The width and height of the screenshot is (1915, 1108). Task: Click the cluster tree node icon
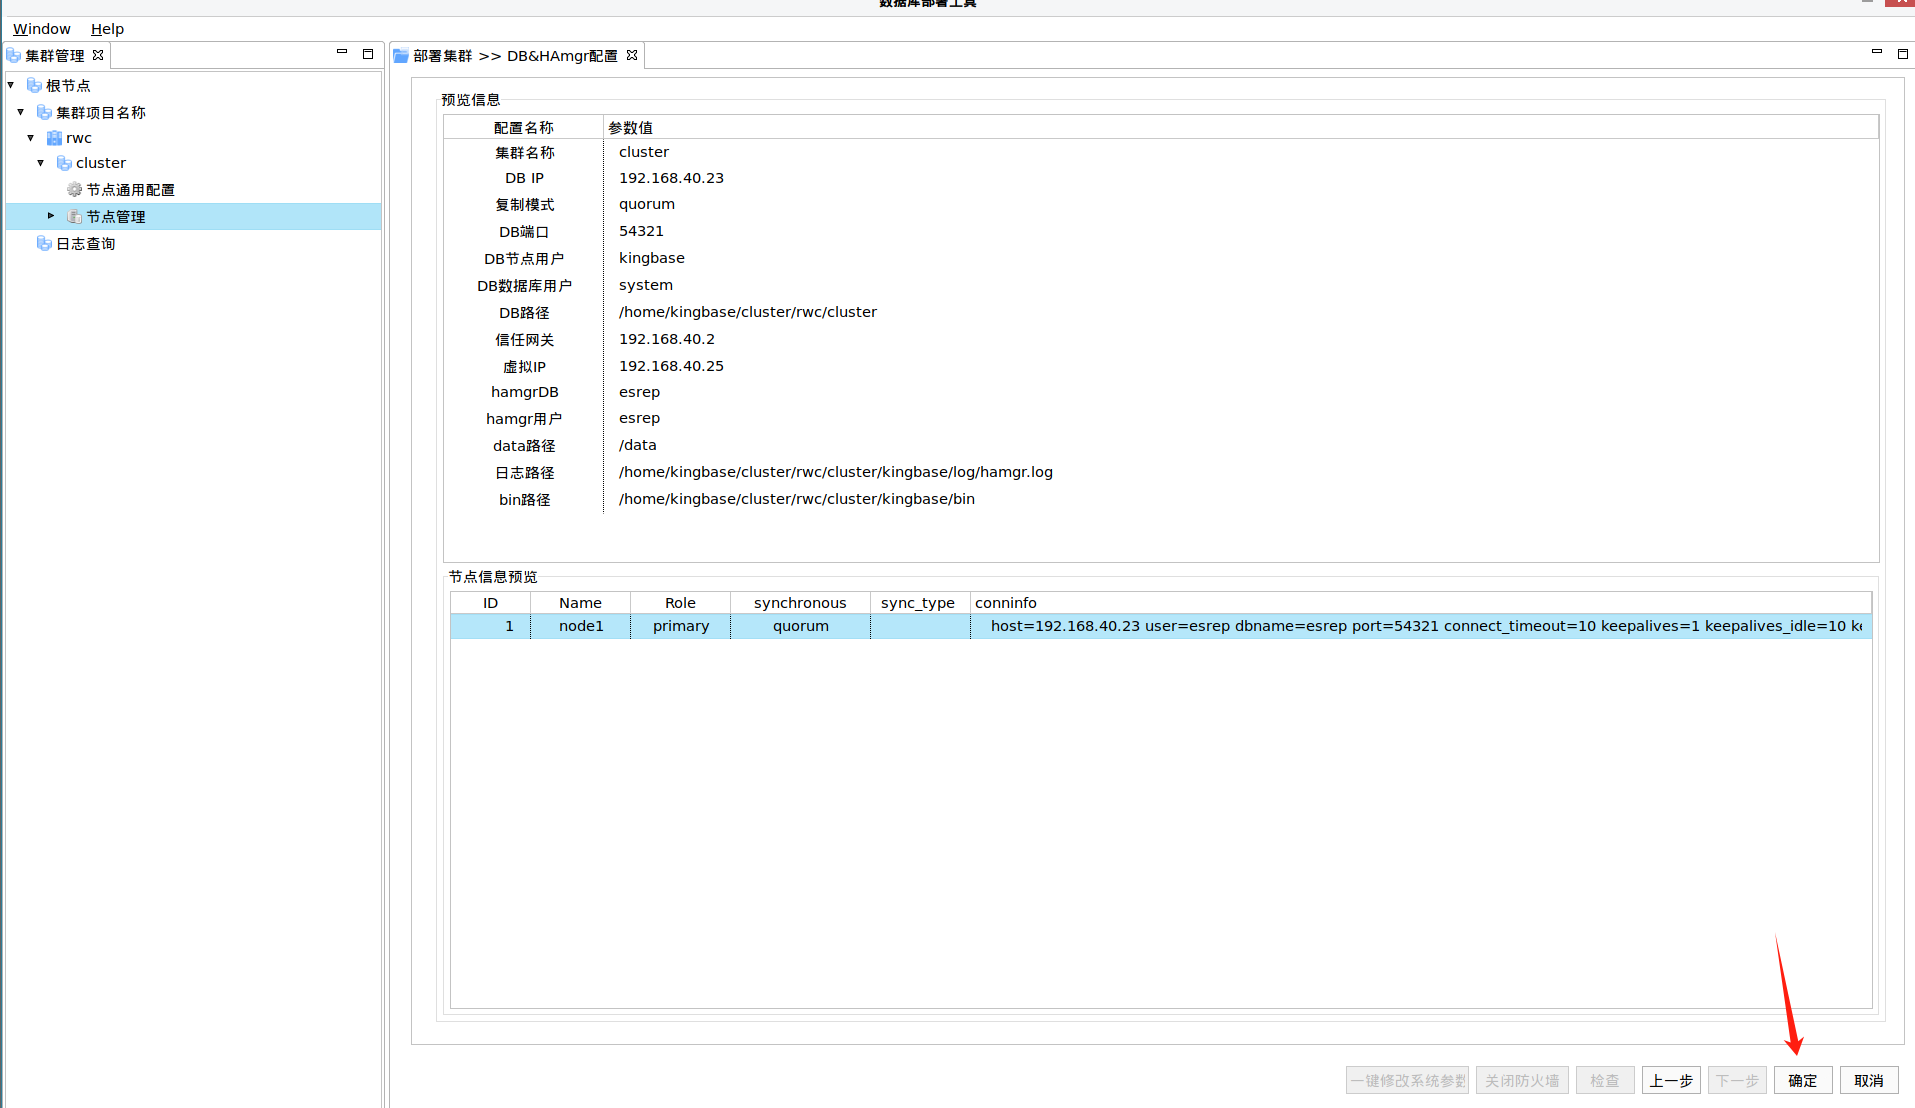[x=64, y=163]
